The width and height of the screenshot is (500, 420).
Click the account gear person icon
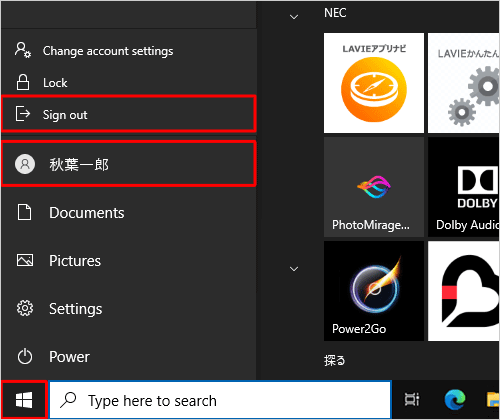[23, 50]
